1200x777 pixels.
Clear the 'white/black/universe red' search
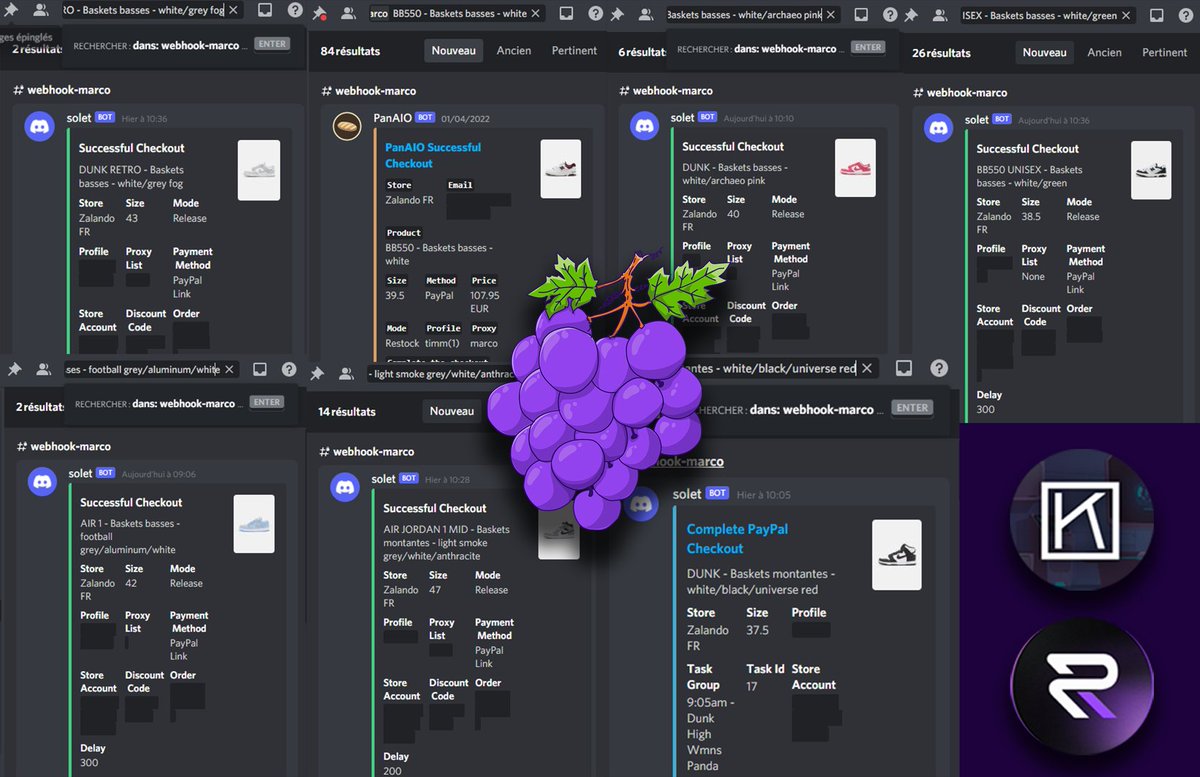[866, 368]
